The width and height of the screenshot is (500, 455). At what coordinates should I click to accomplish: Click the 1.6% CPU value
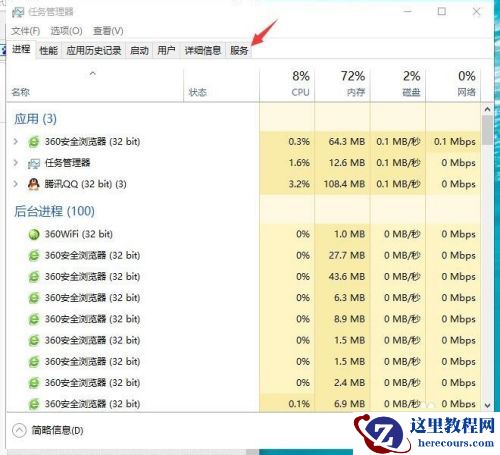[299, 163]
